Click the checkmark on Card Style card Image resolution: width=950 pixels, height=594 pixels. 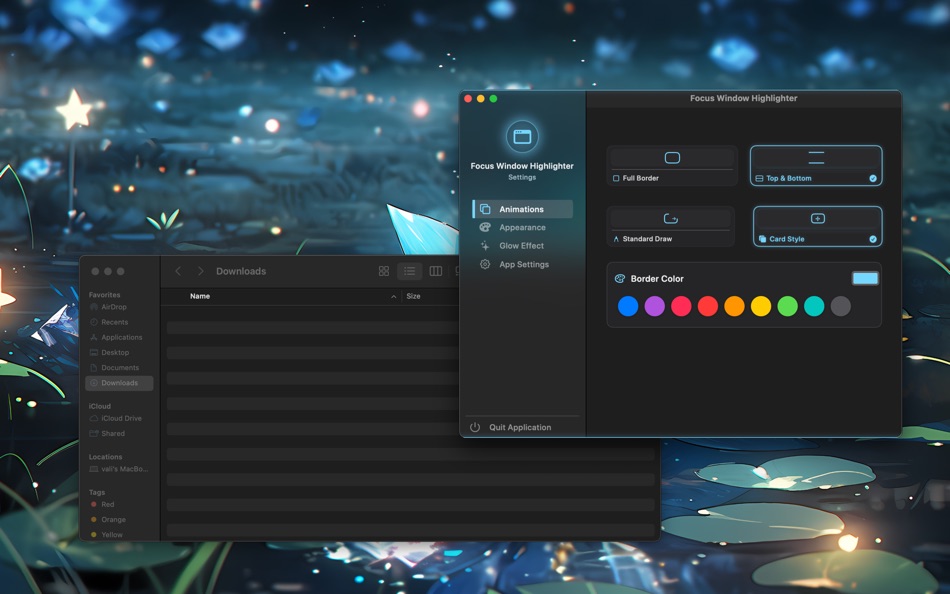[873, 239]
